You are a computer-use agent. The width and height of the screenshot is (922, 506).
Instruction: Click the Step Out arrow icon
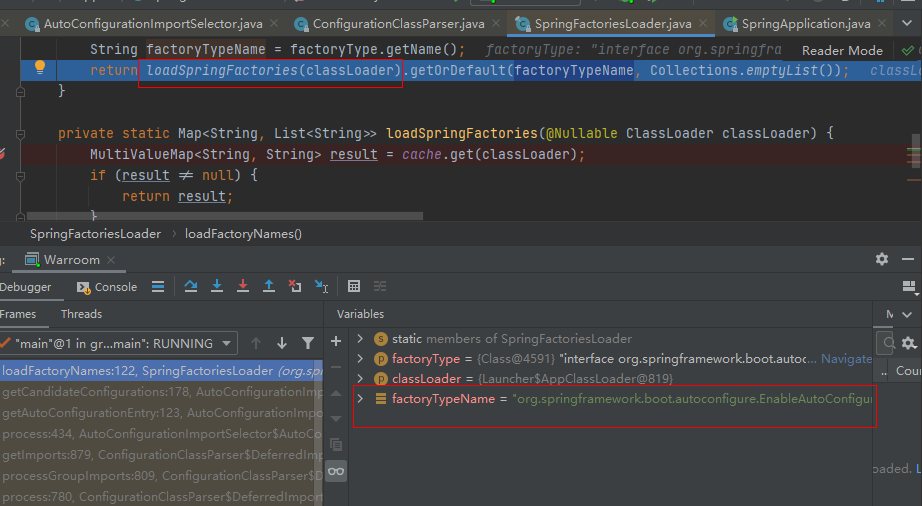point(269,286)
